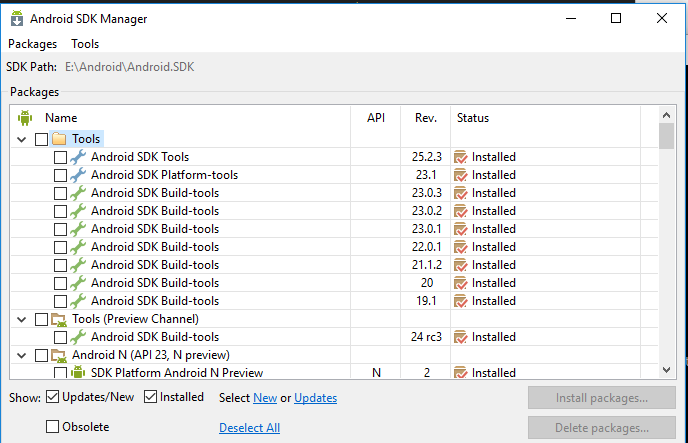Toggle the Installed show checkbox
The height and width of the screenshot is (443, 688).
tap(150, 397)
